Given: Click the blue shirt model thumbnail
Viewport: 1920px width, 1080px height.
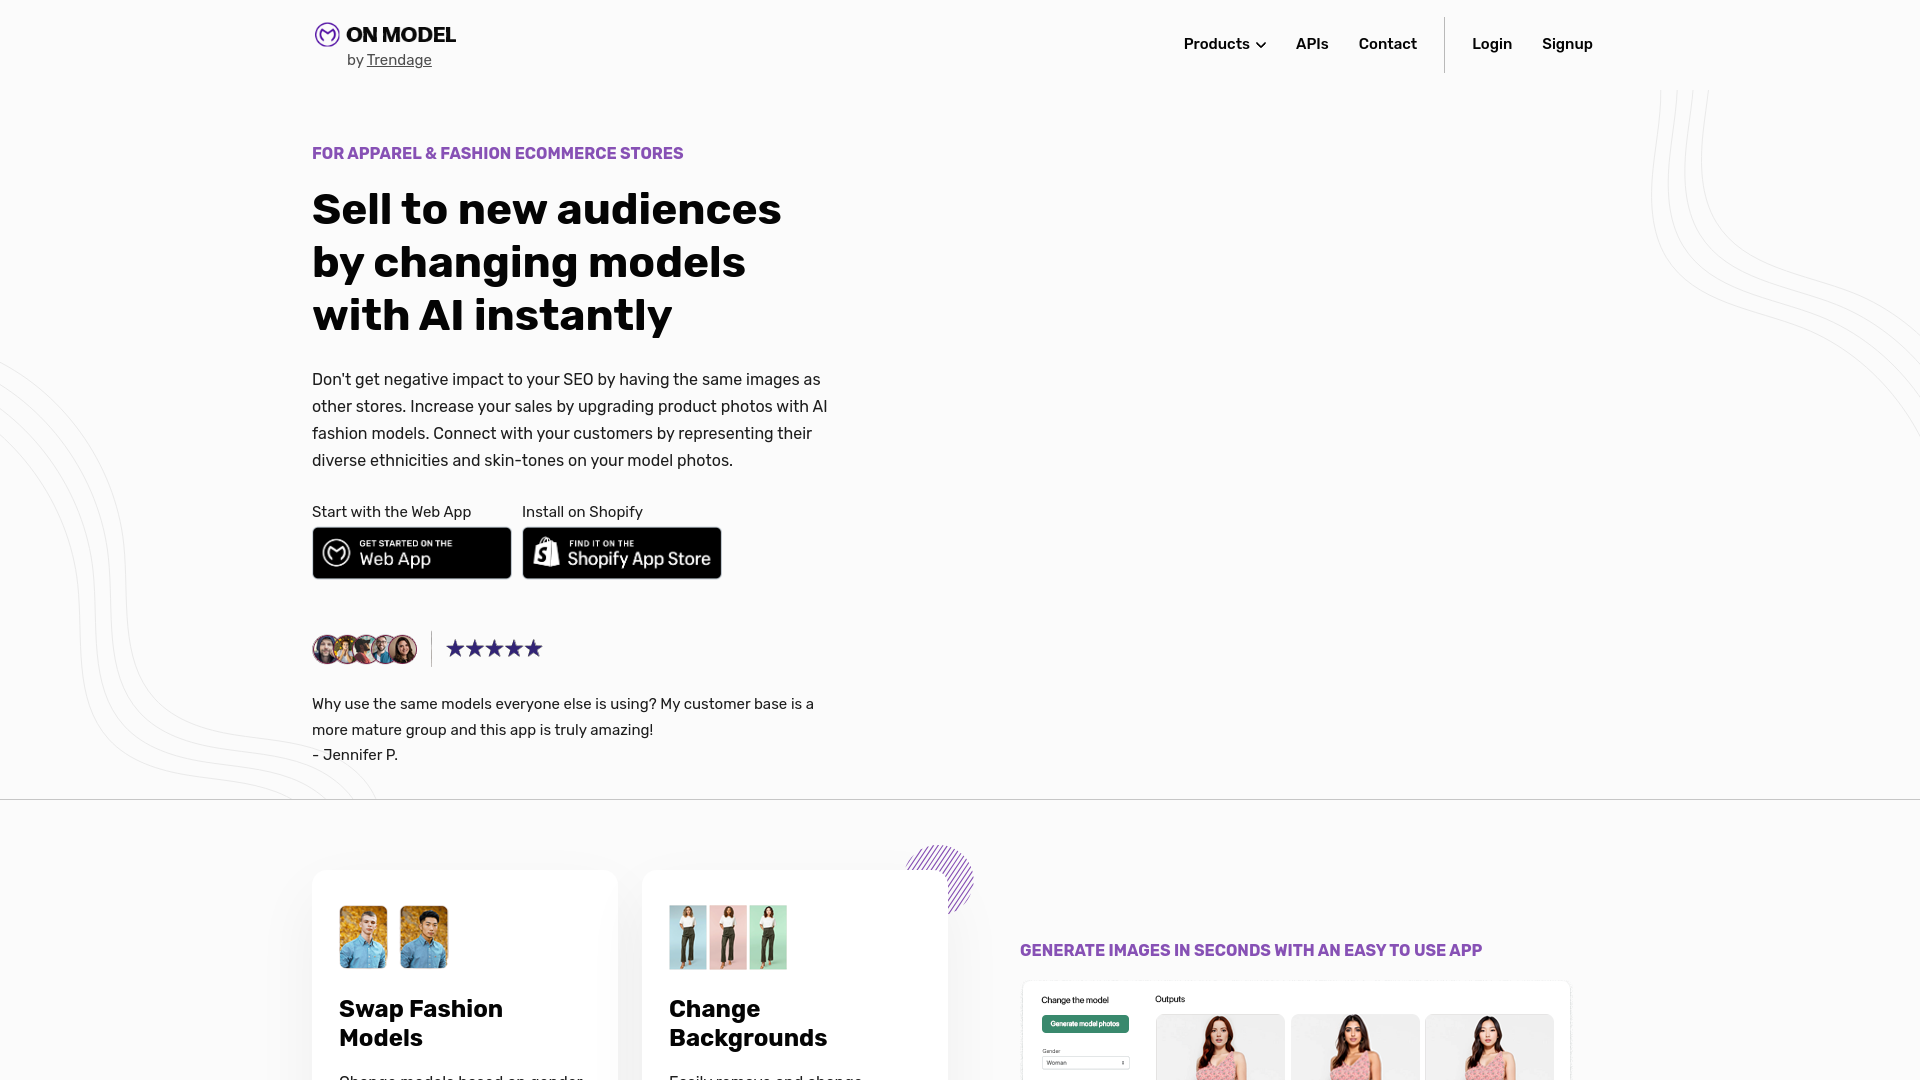Looking at the screenshot, I should (x=363, y=937).
